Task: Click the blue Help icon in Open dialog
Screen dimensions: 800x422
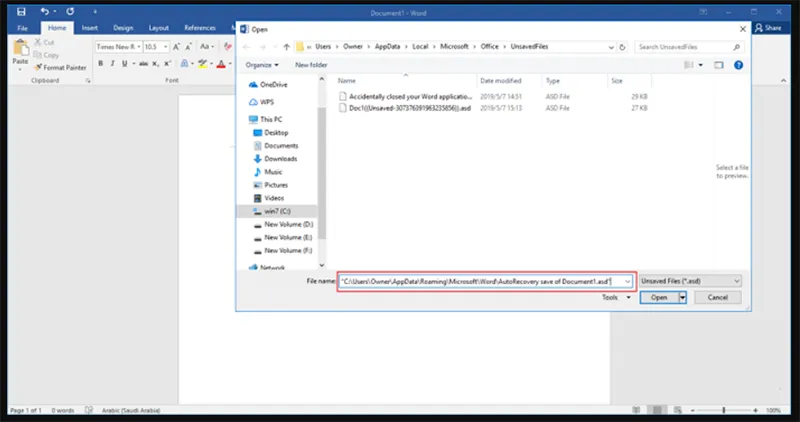Action: tap(738, 65)
